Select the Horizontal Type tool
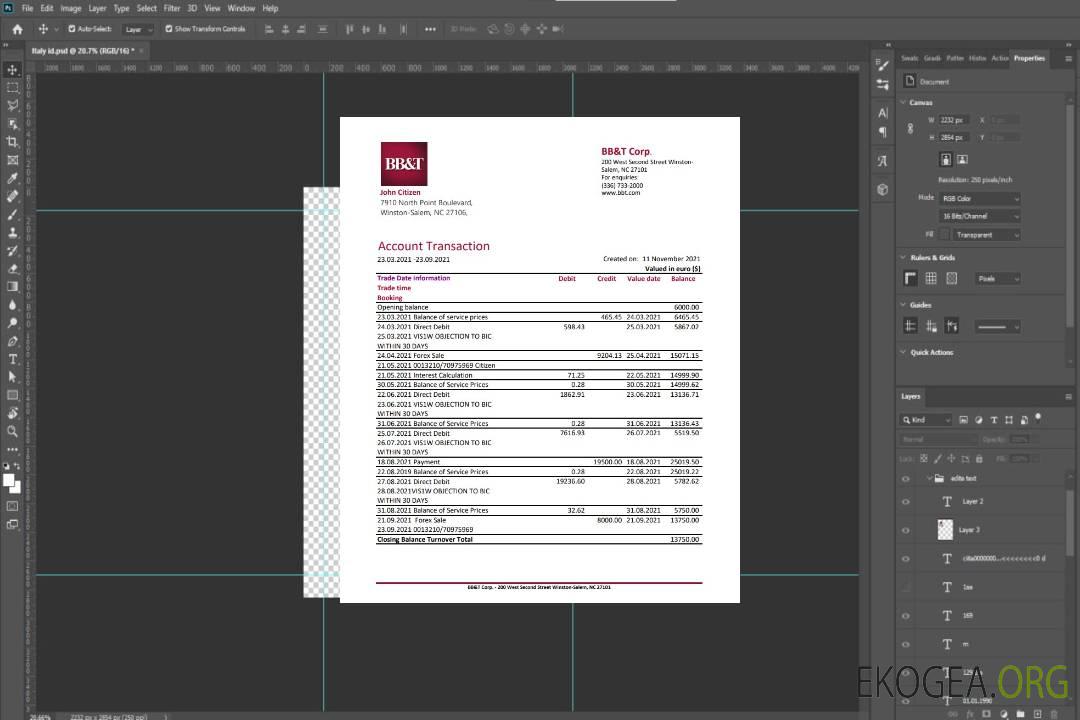This screenshot has height=720, width=1080. point(12,359)
